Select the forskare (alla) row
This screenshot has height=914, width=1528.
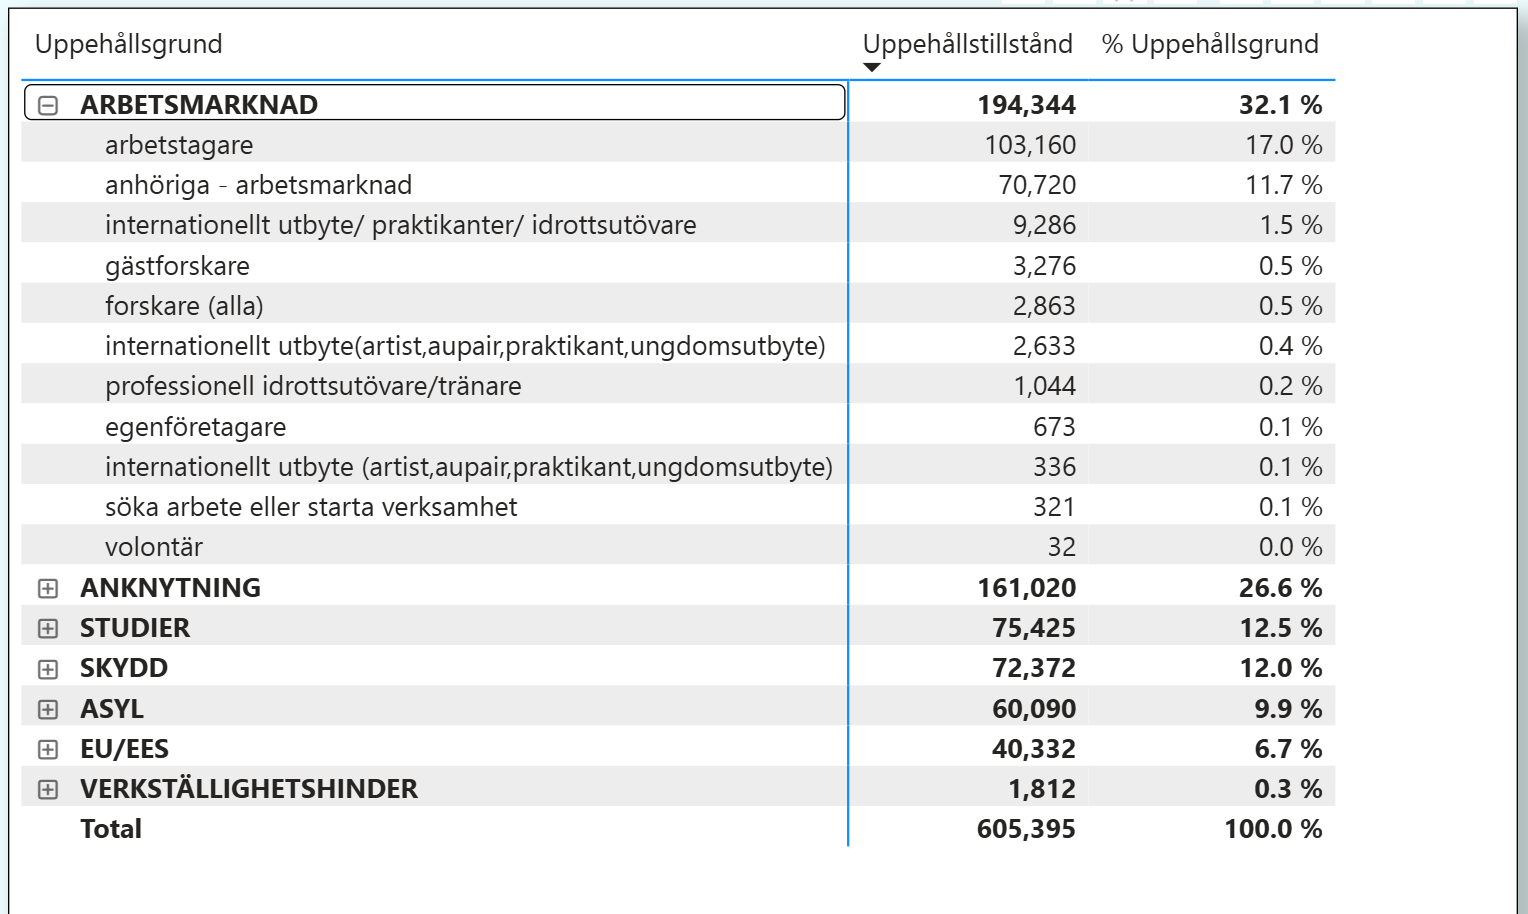point(184,306)
